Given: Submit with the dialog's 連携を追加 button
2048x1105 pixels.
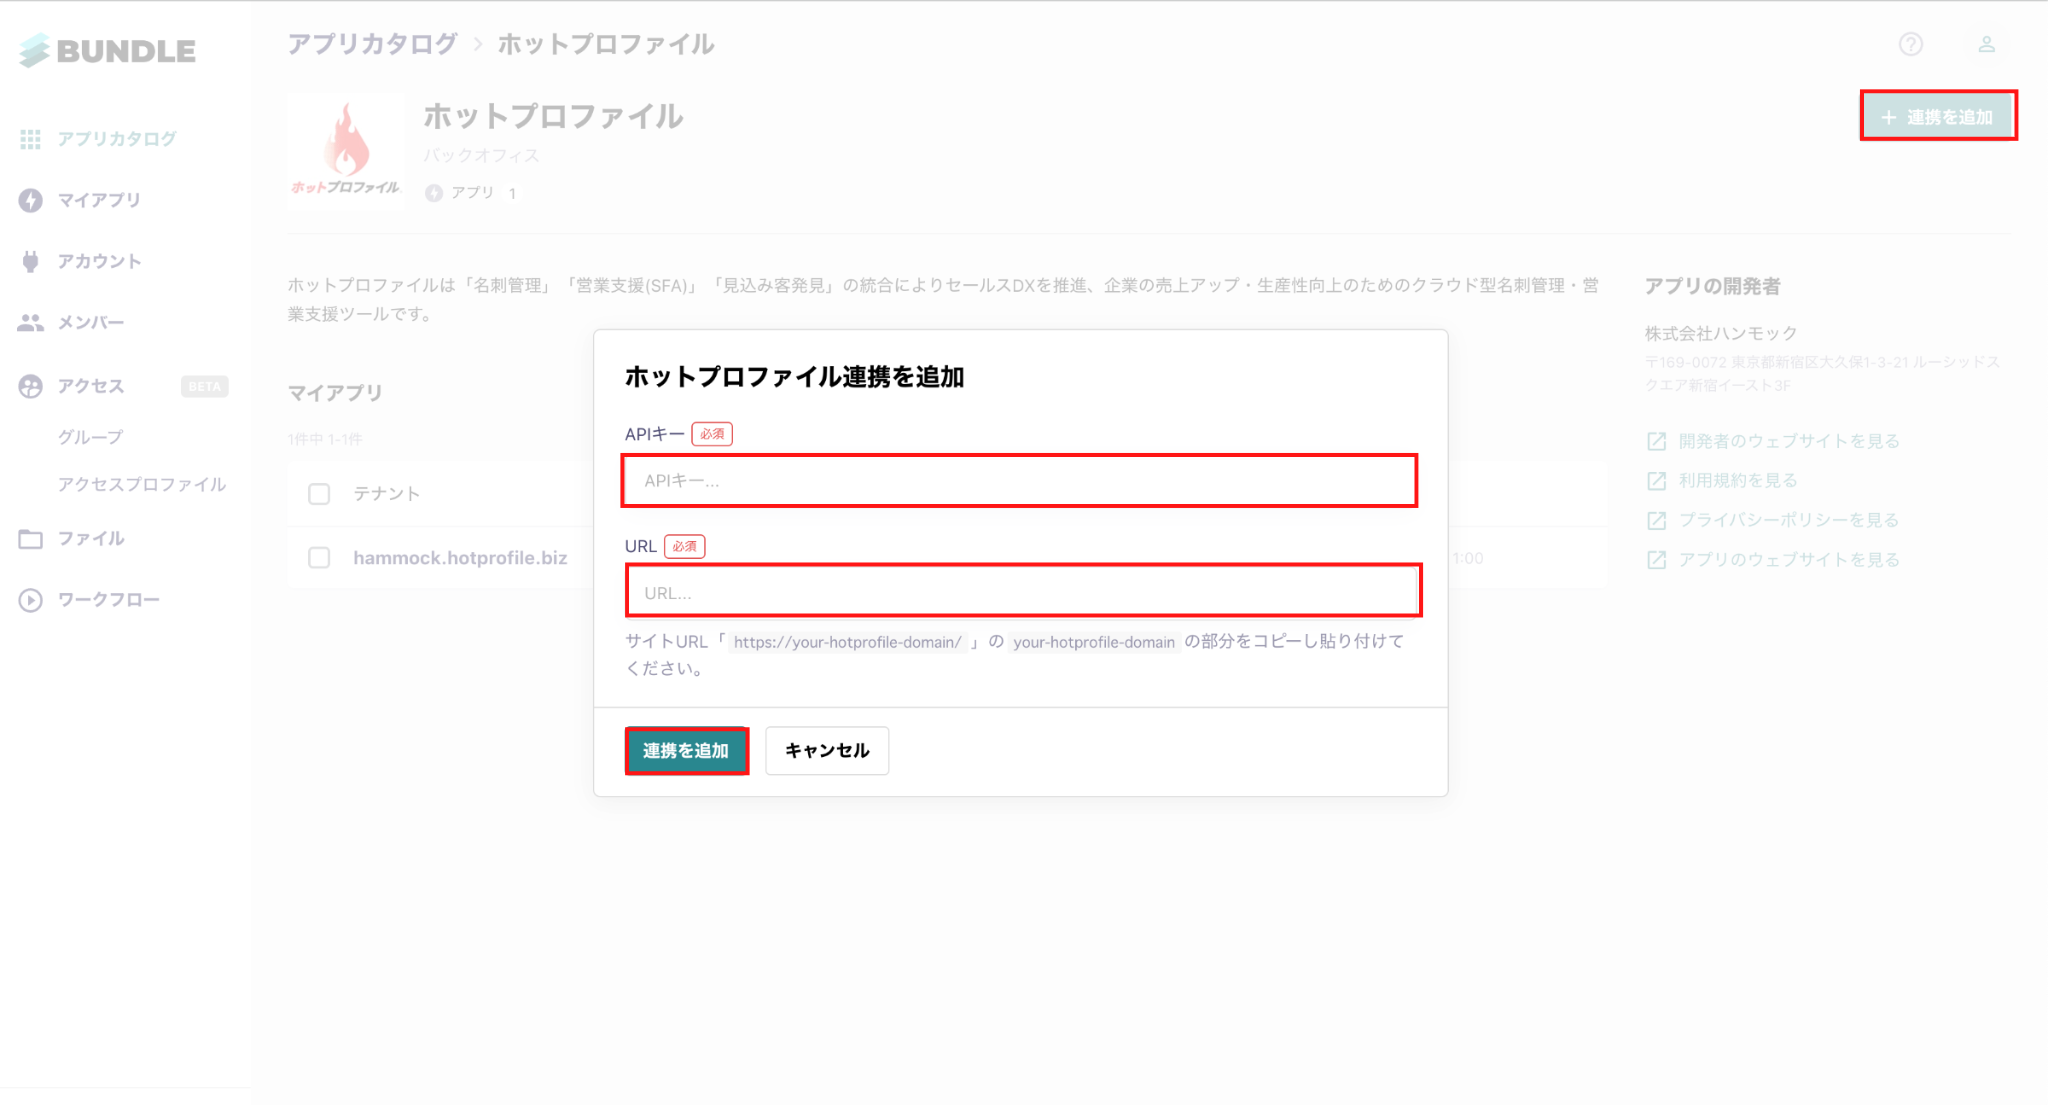Looking at the screenshot, I should [x=687, y=751].
